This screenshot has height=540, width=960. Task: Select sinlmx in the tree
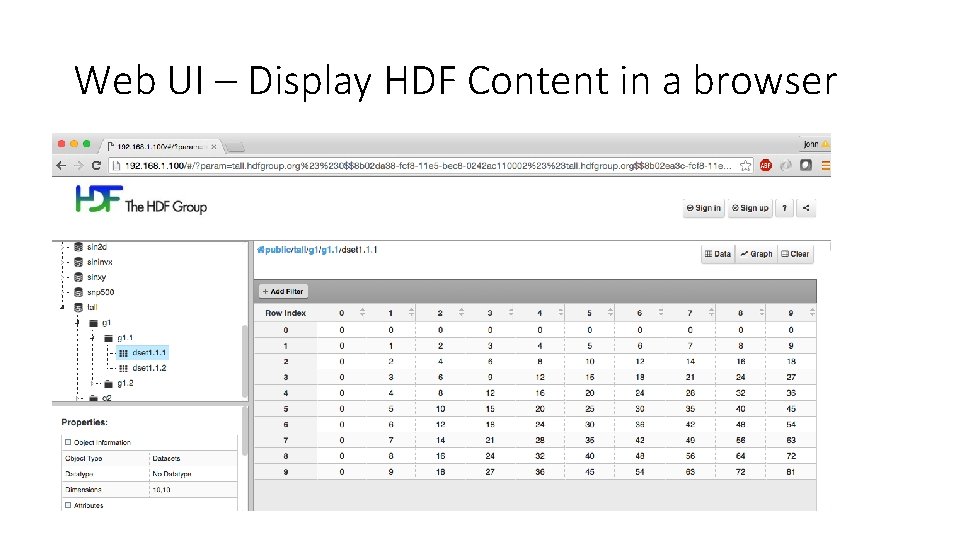pyautogui.click(x=99, y=262)
